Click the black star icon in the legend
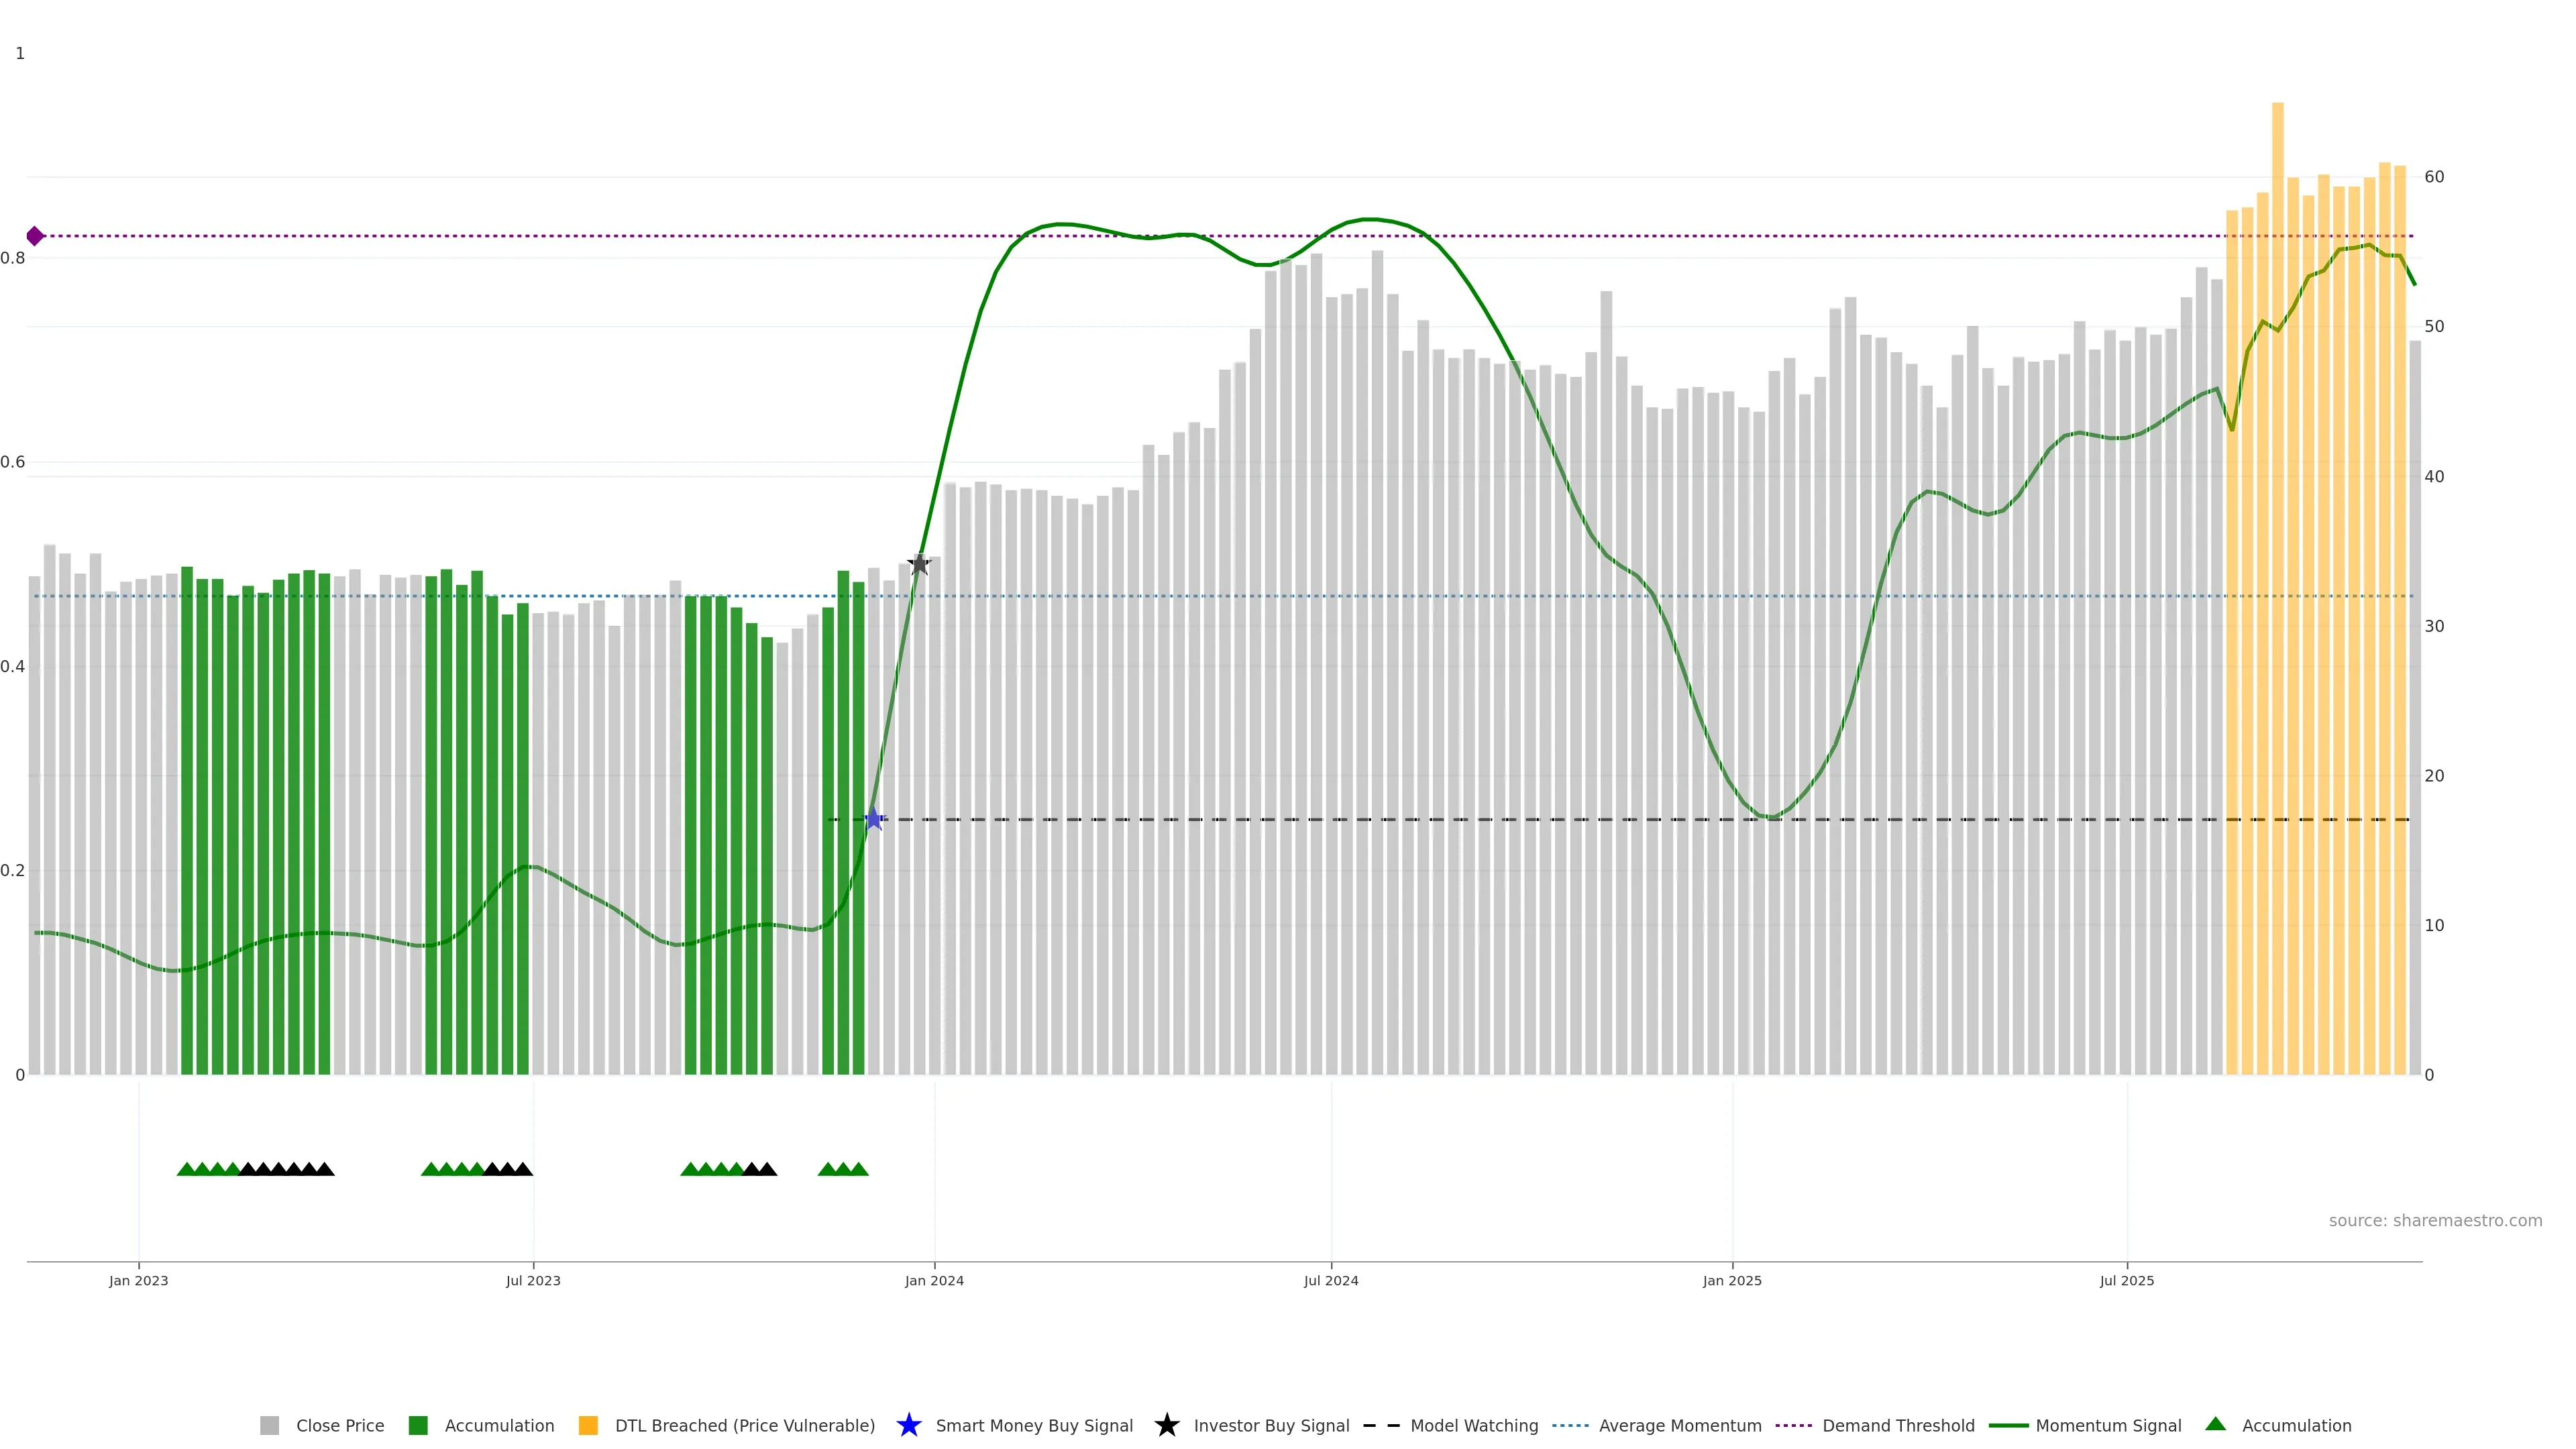This screenshot has width=2576, height=1449. point(1166,1425)
